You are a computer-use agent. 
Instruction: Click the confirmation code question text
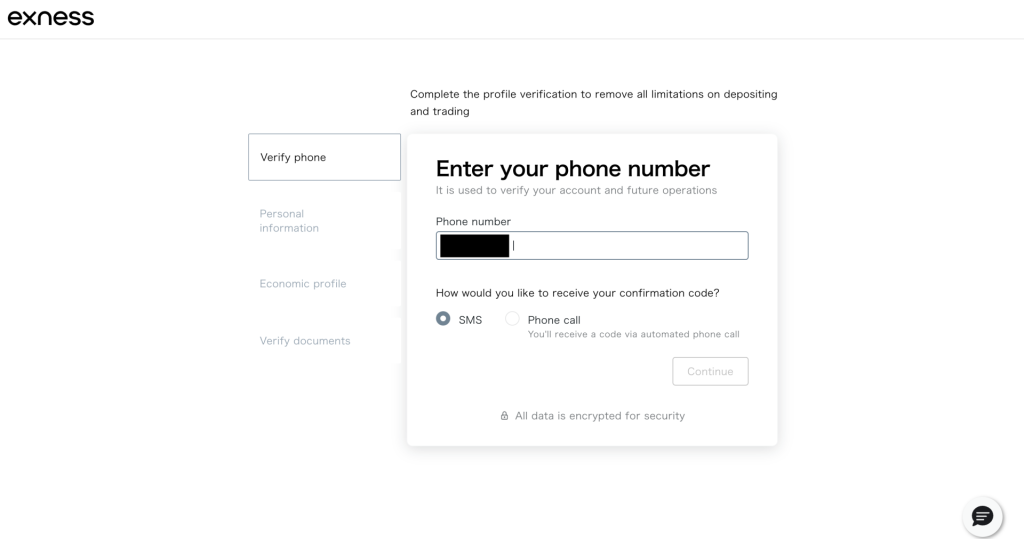click(x=577, y=293)
